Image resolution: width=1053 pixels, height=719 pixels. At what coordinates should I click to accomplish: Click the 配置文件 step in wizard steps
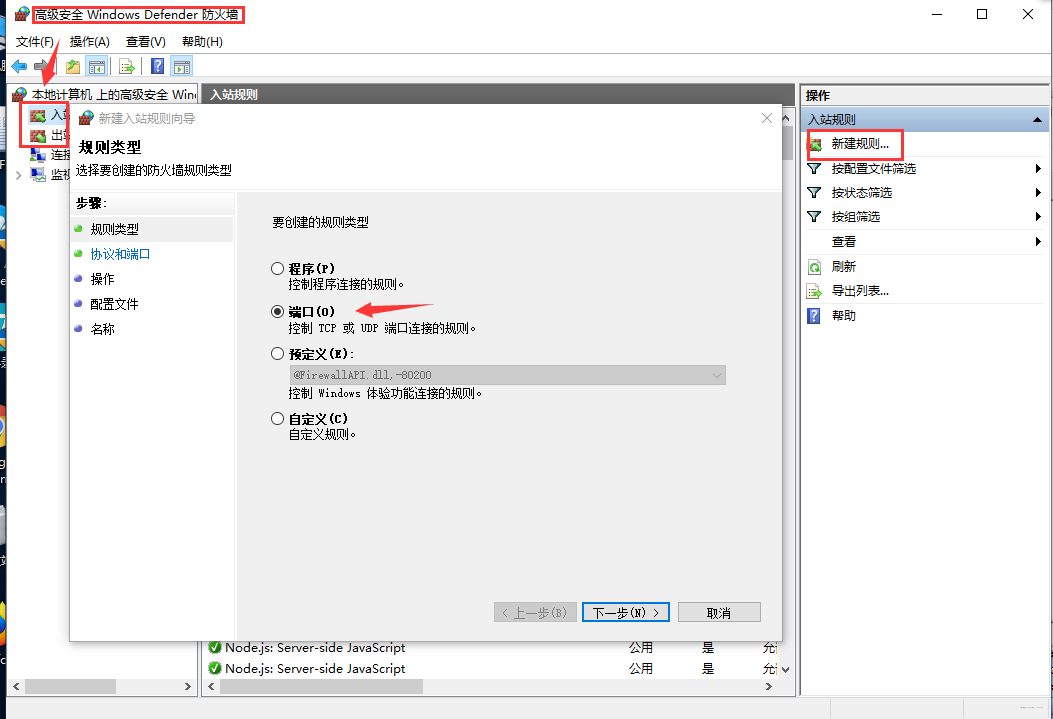click(x=114, y=304)
